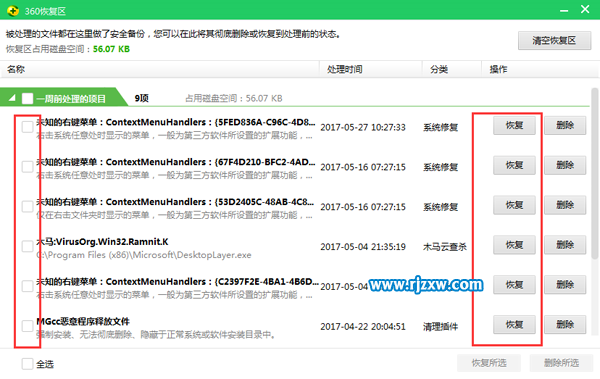Click the 恢复所选 button
600x379 pixels.
489,363
